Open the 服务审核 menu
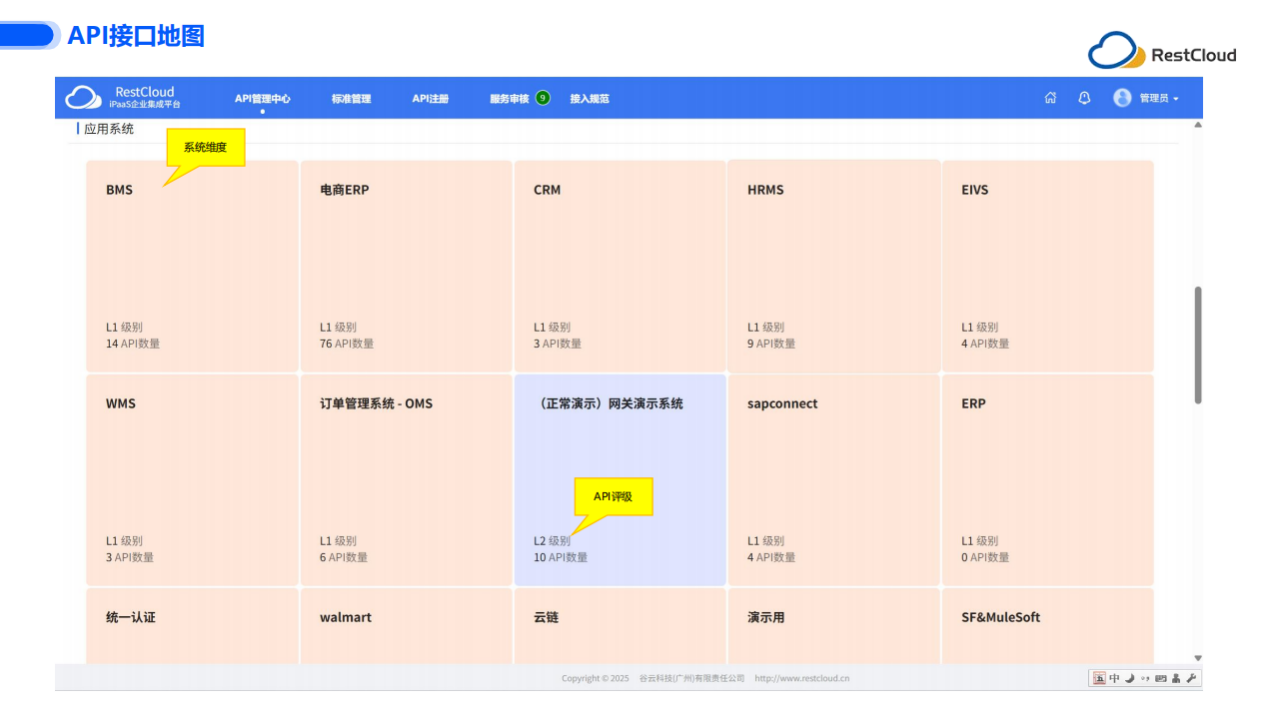1269x708 pixels. [x=509, y=99]
